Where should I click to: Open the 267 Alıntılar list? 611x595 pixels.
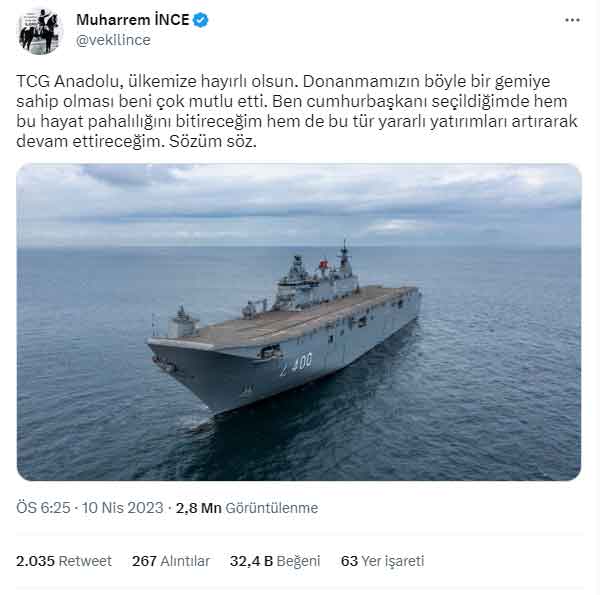coord(171,561)
